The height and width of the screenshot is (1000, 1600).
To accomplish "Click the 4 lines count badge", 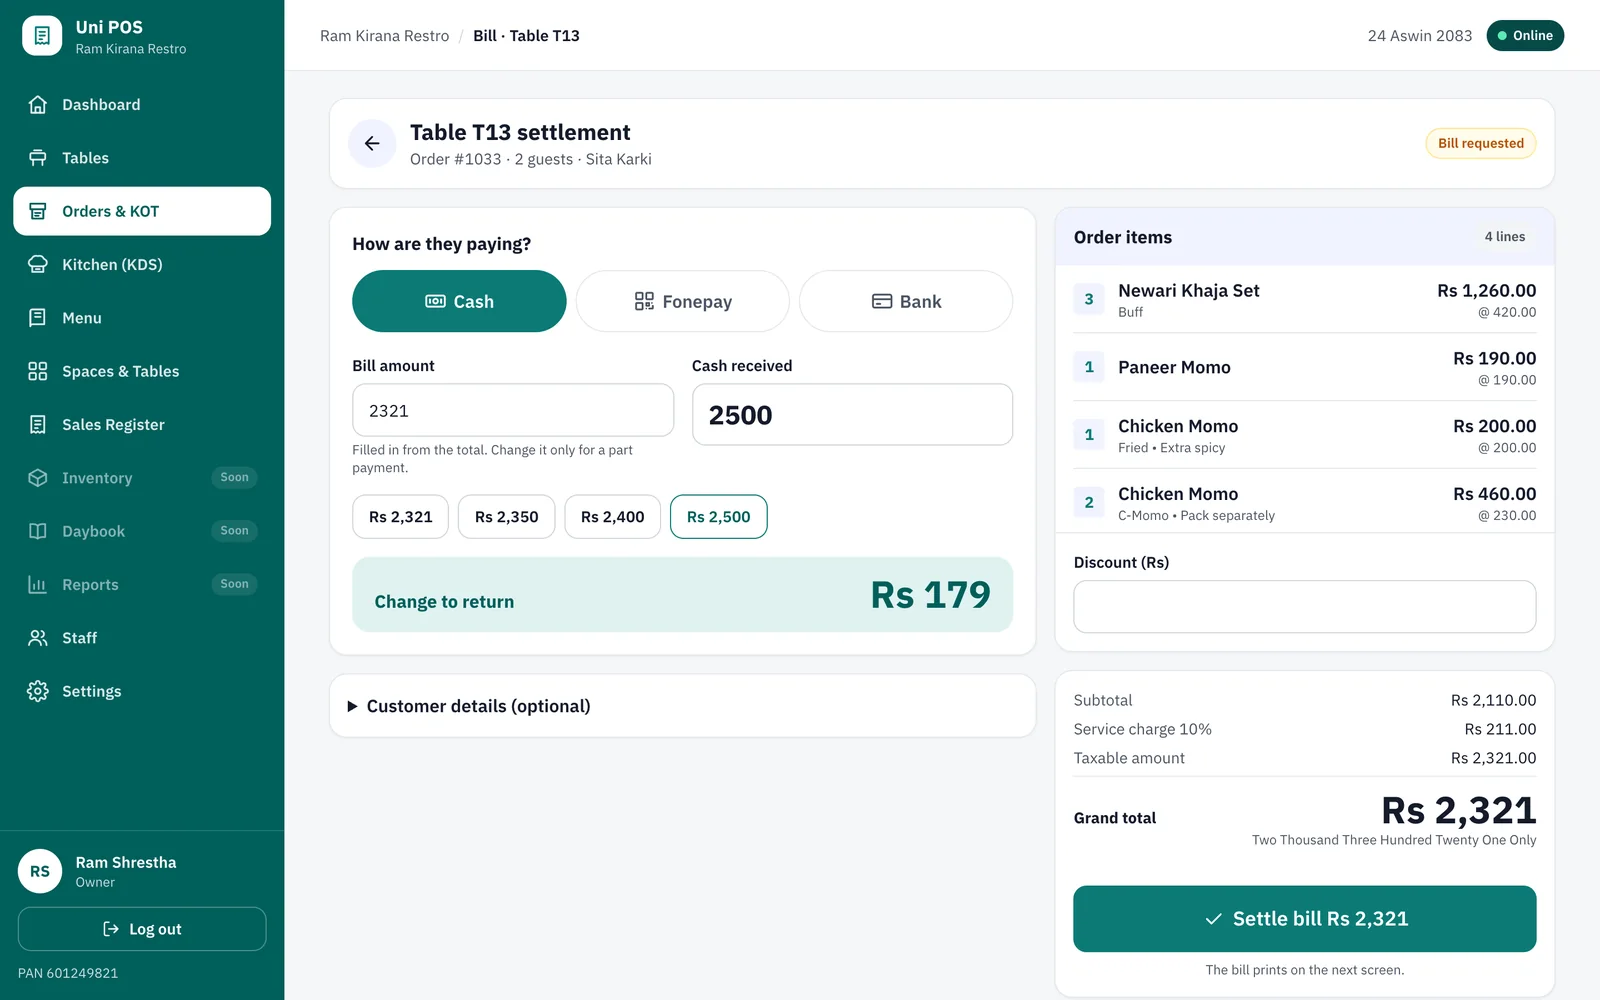I will 1505,237.
